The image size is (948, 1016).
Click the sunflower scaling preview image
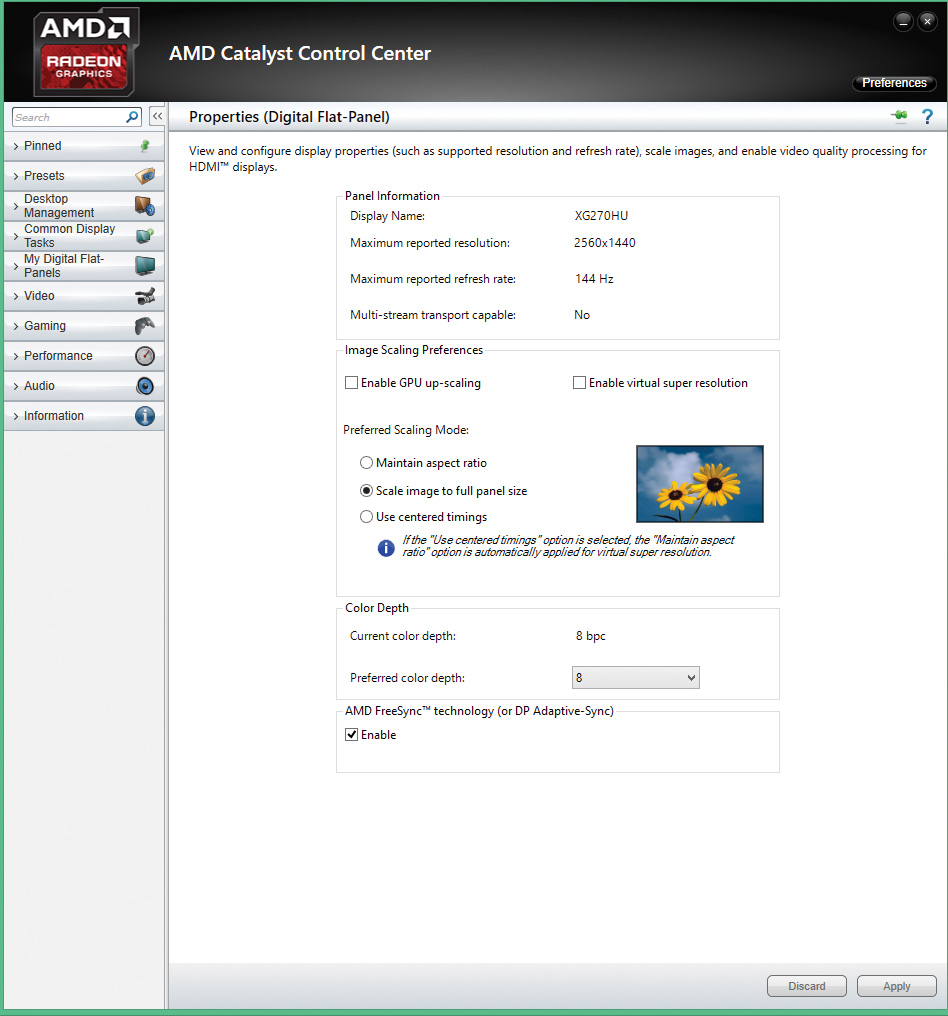tap(700, 483)
